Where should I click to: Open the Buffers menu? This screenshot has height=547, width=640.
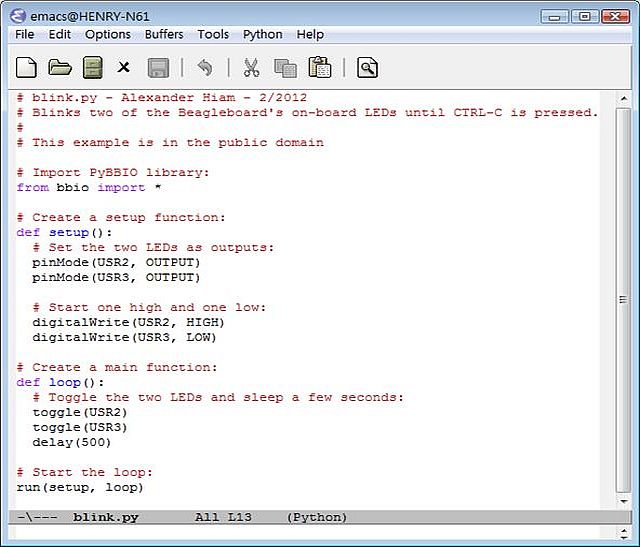[x=164, y=34]
